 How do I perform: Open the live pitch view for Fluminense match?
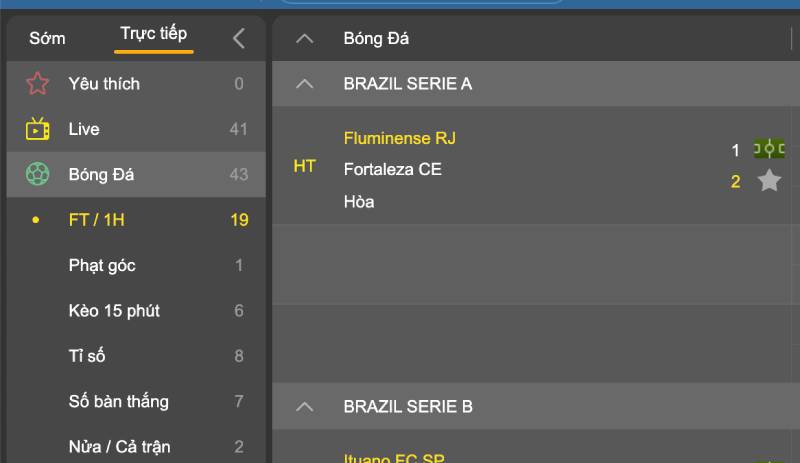[x=769, y=150]
